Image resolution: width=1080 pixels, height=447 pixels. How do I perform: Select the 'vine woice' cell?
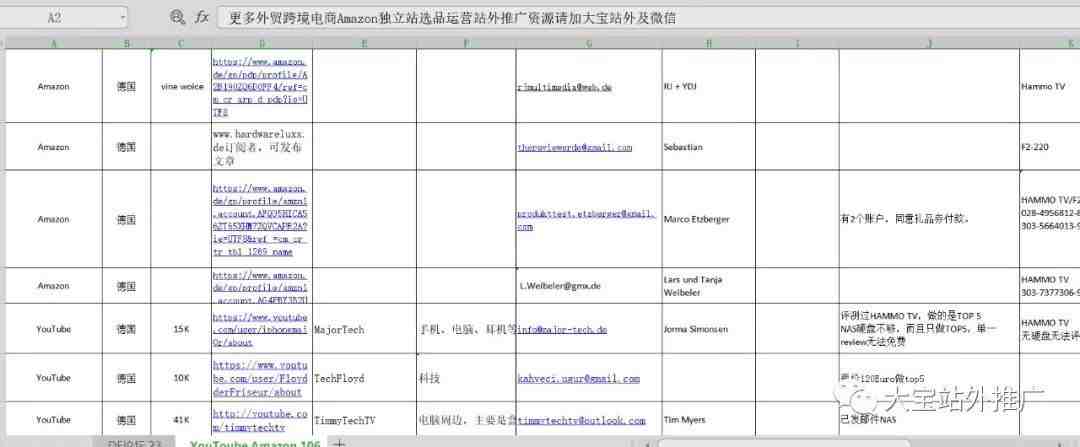tap(182, 87)
